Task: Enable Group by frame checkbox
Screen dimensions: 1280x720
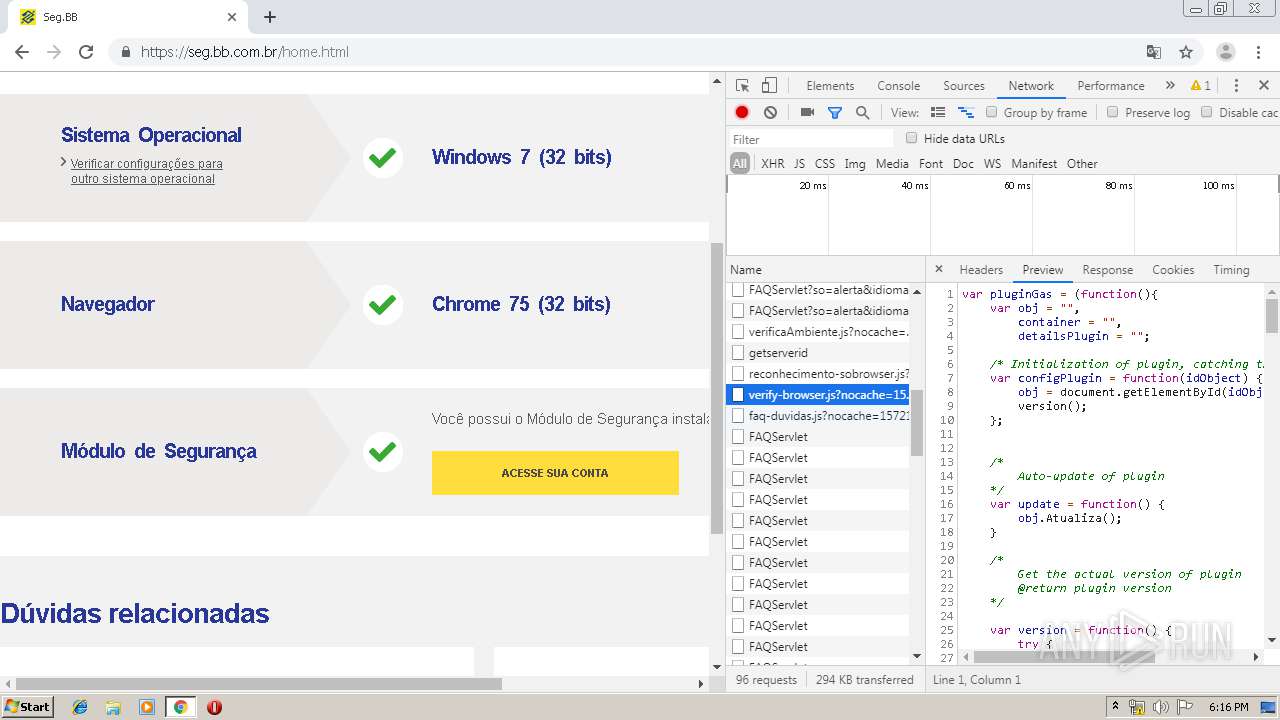Action: 992,112
